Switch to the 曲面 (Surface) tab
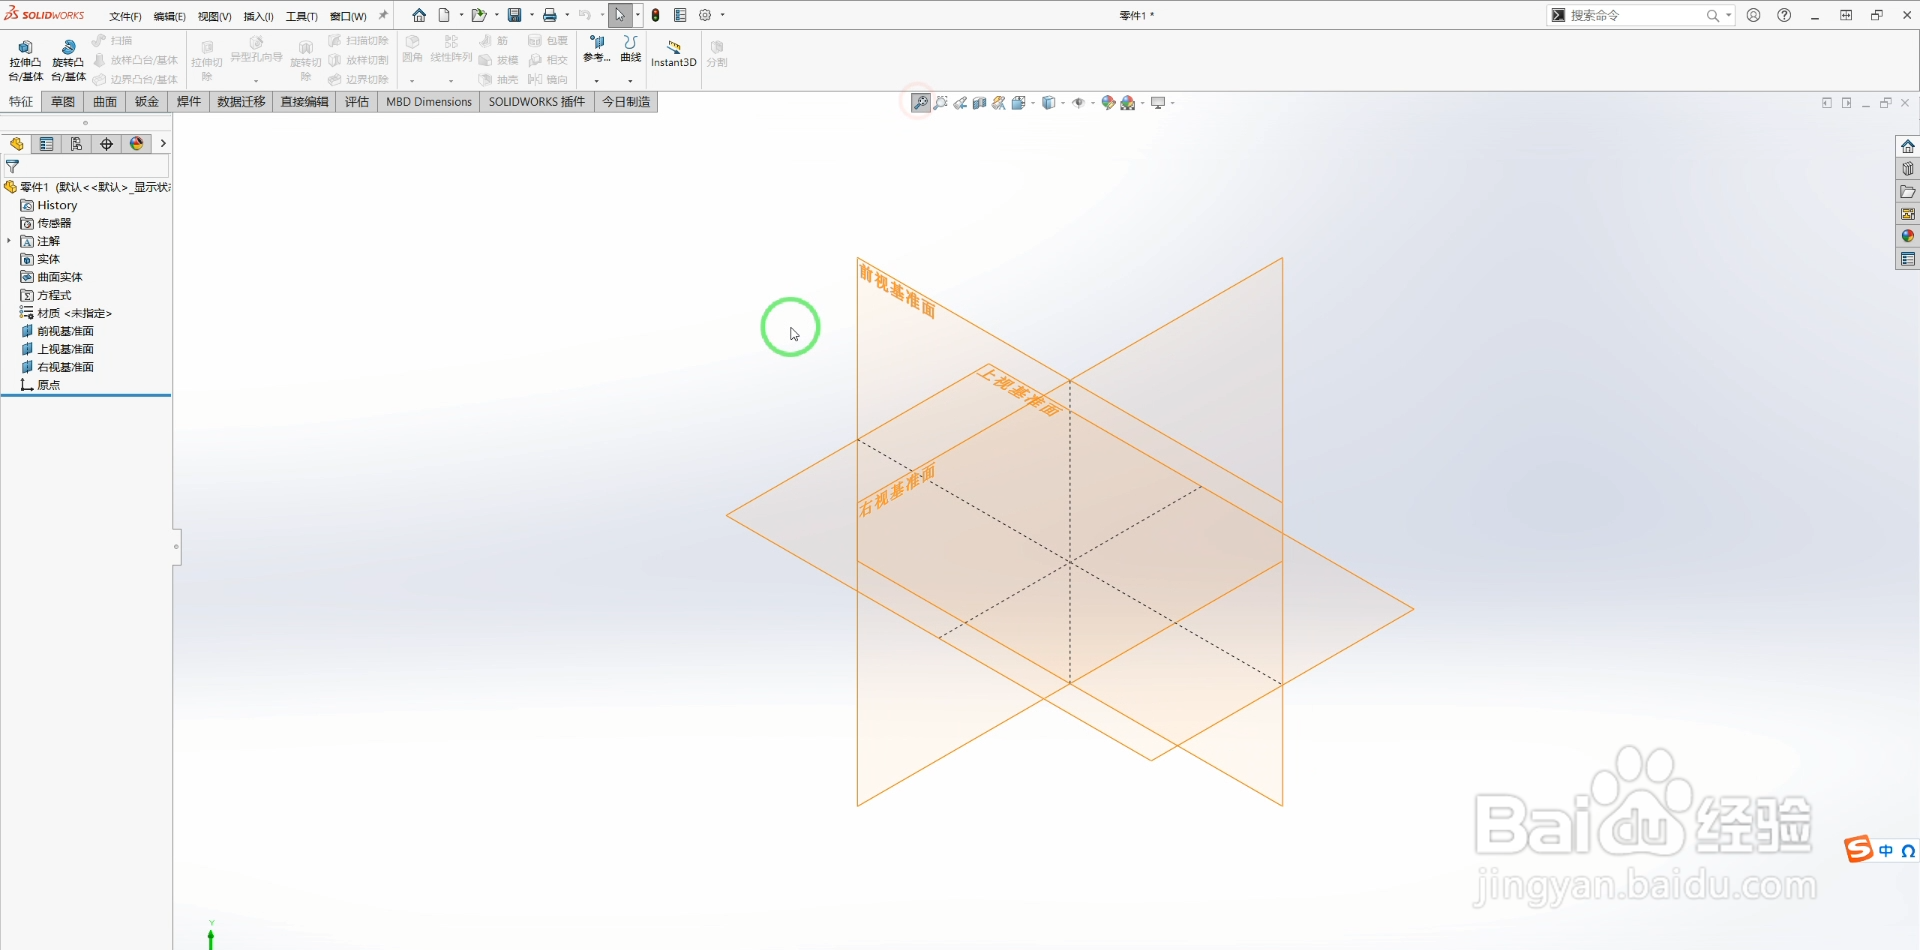This screenshot has width=1920, height=950. pos(105,102)
